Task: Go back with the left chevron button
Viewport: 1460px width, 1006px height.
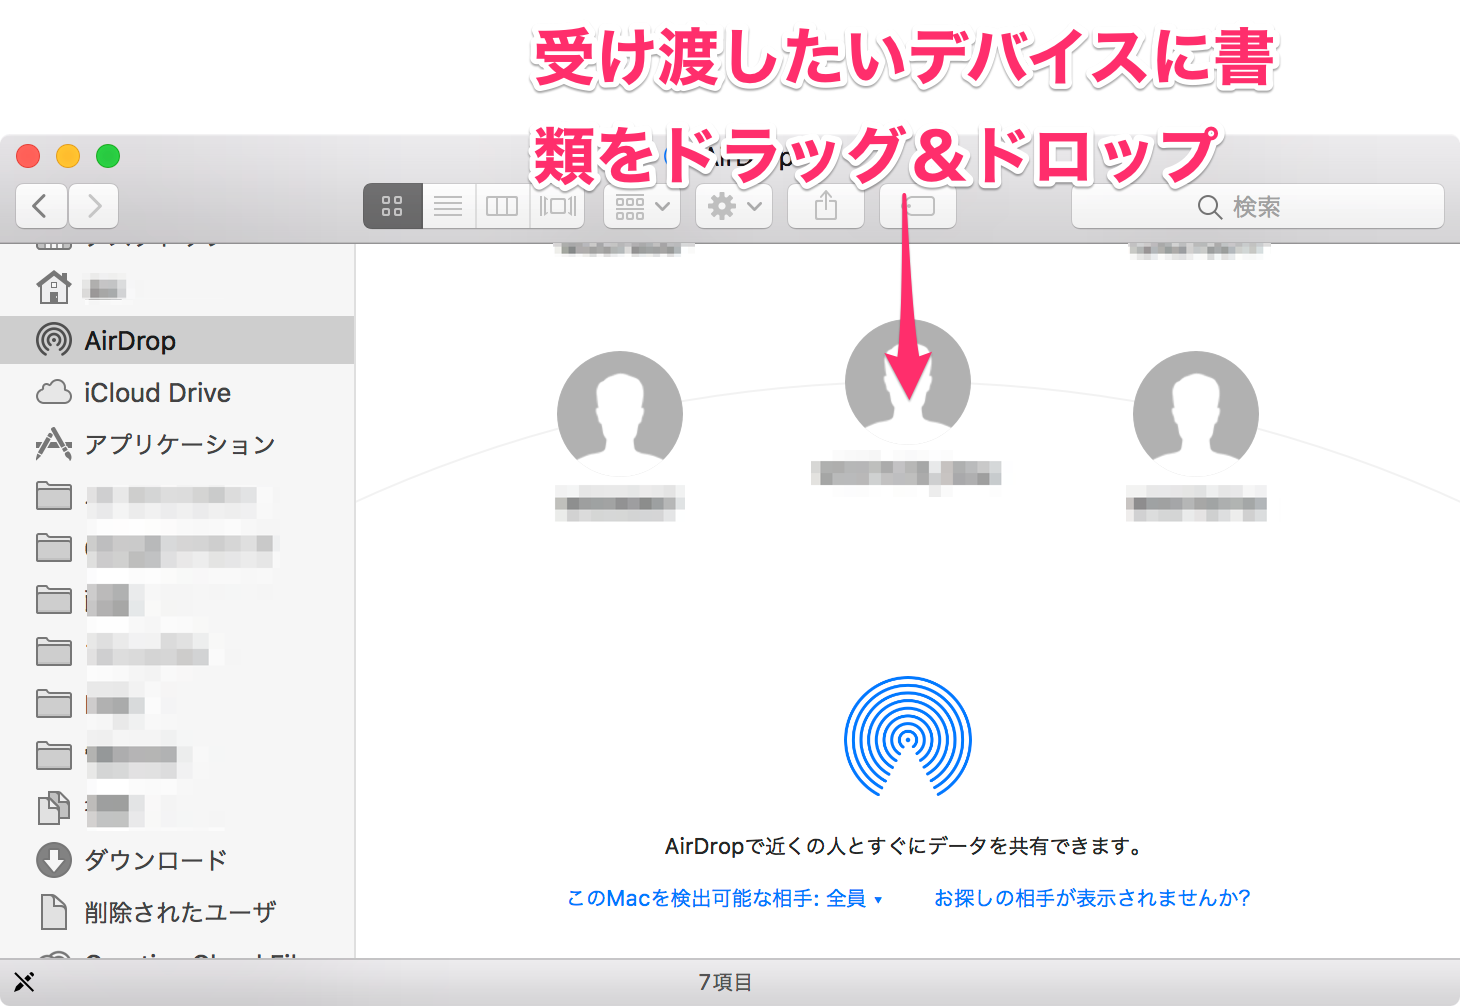Action: (41, 207)
